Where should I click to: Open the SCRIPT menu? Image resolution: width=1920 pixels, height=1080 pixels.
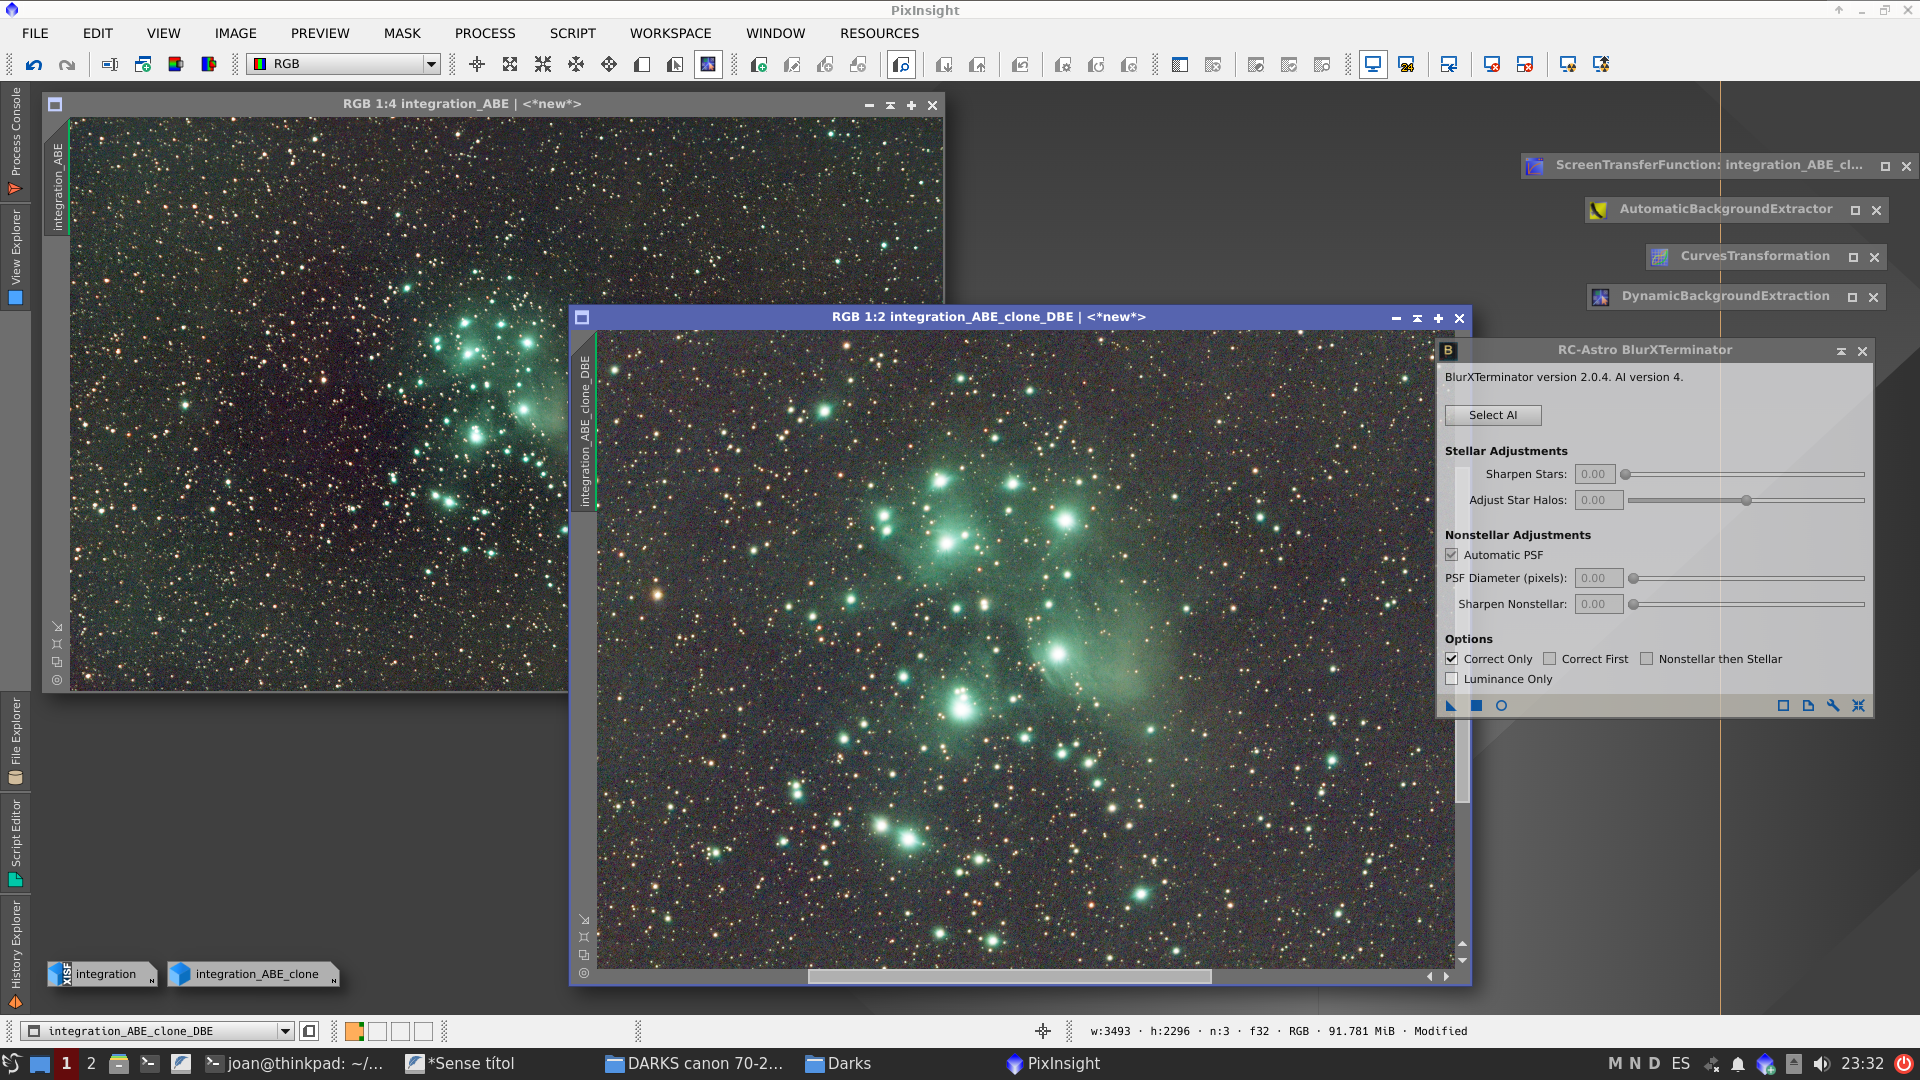pos(572,33)
